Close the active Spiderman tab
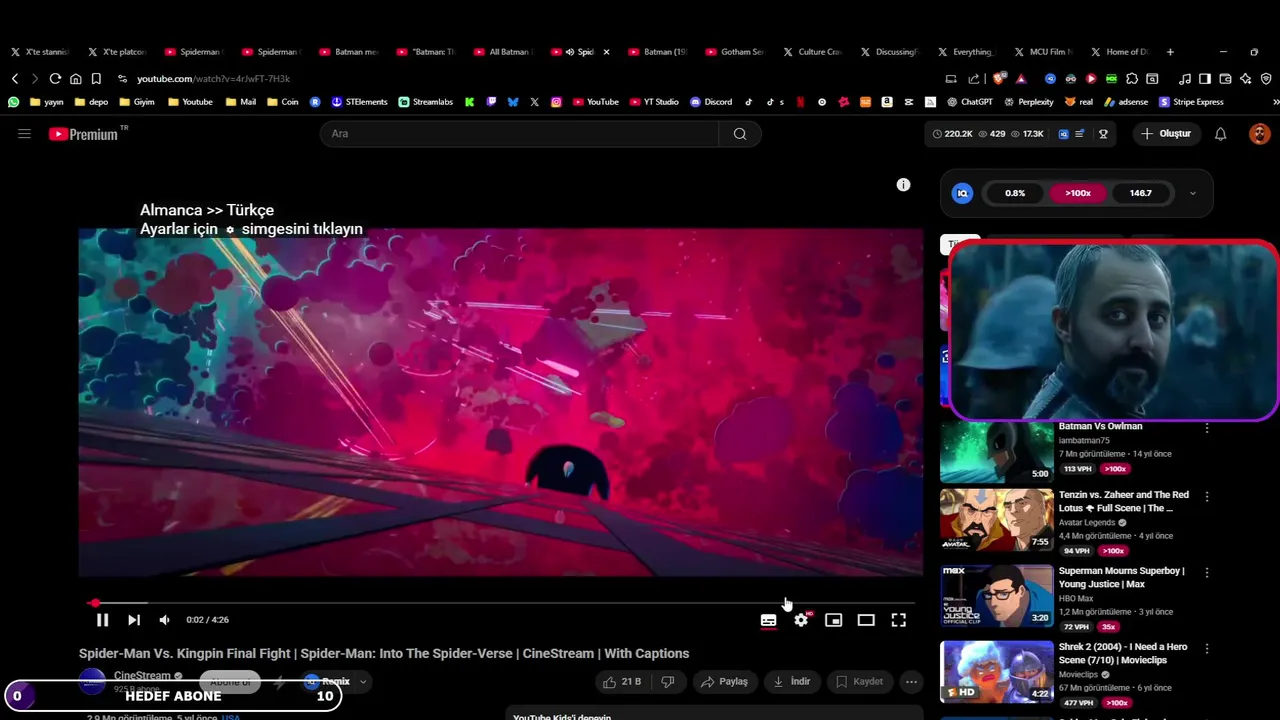This screenshot has height=720, width=1280. point(606,52)
